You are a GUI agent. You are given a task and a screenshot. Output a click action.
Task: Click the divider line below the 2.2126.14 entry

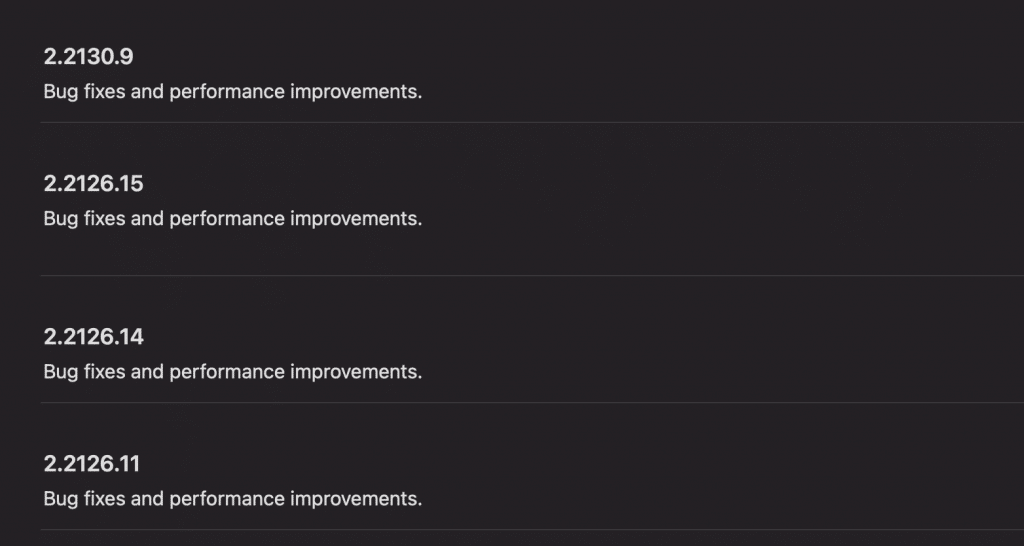click(x=532, y=402)
